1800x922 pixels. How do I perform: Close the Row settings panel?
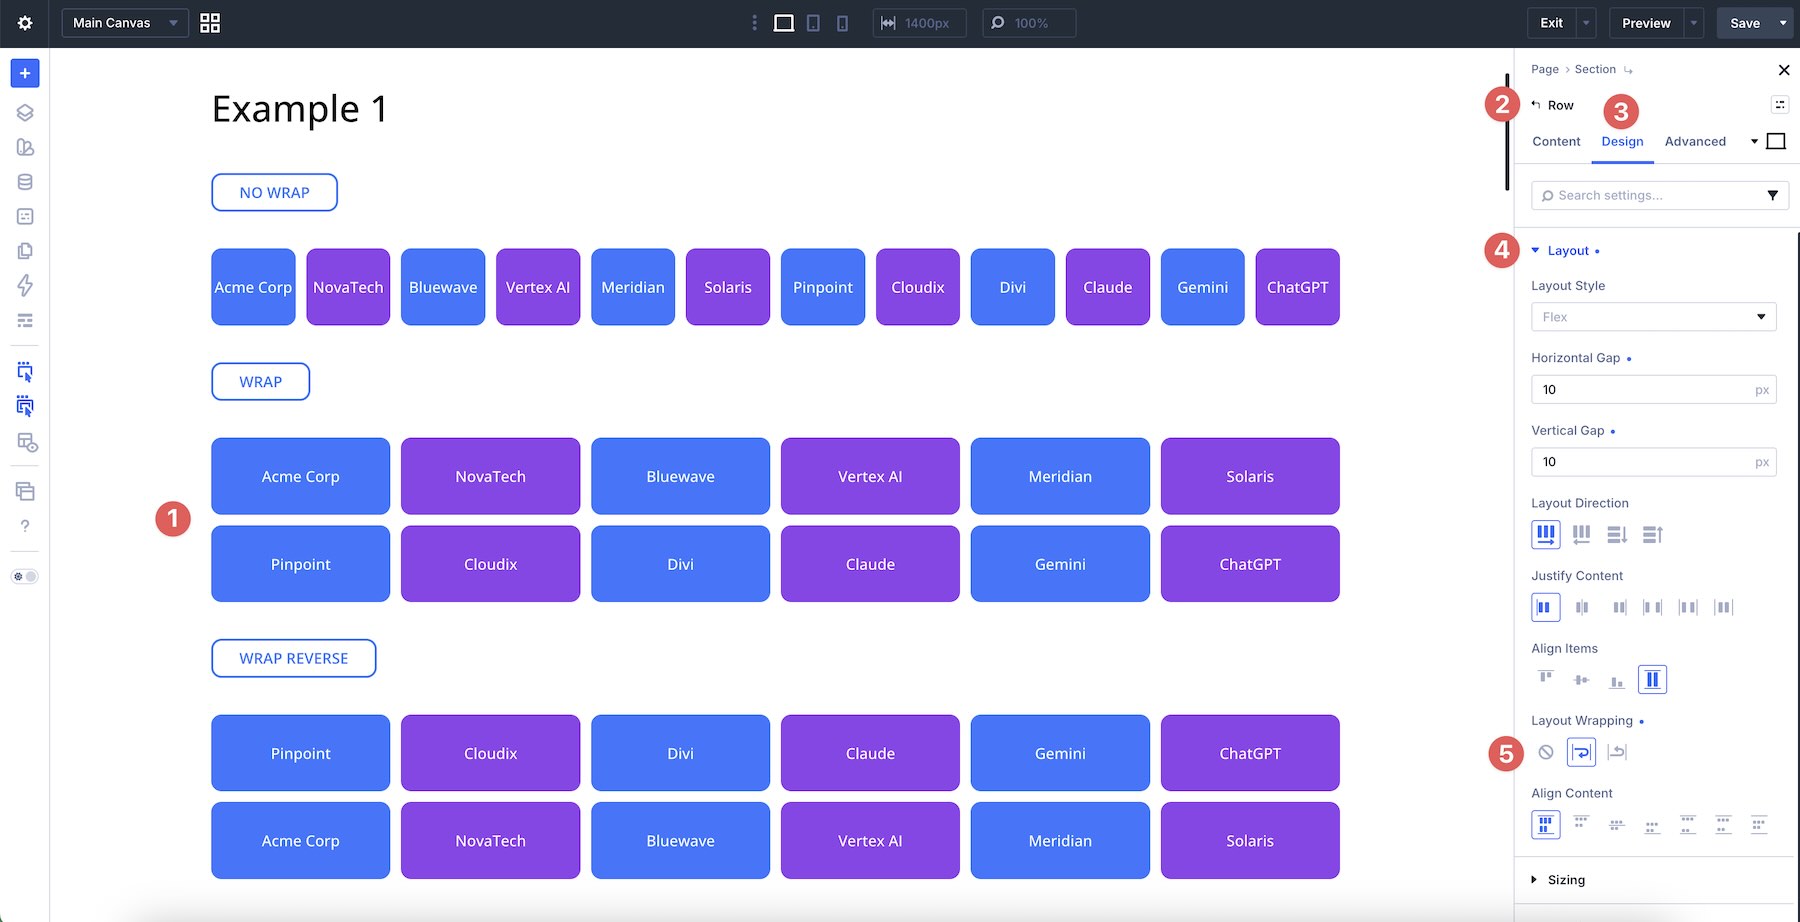[1784, 70]
